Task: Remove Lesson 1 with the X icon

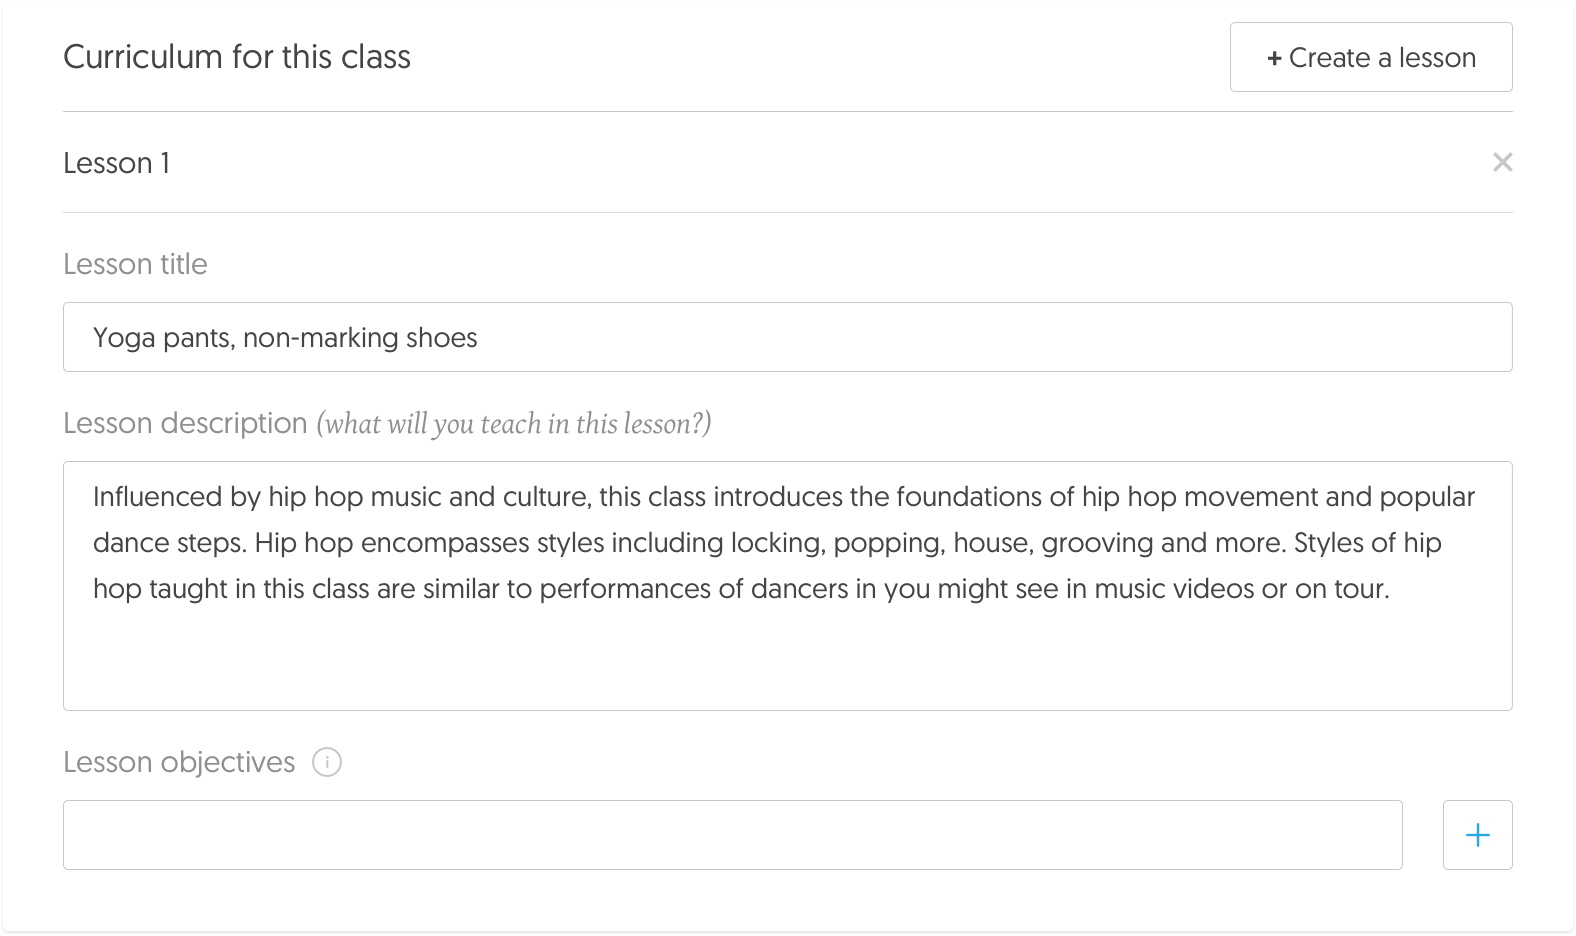Action: pyautogui.click(x=1502, y=162)
